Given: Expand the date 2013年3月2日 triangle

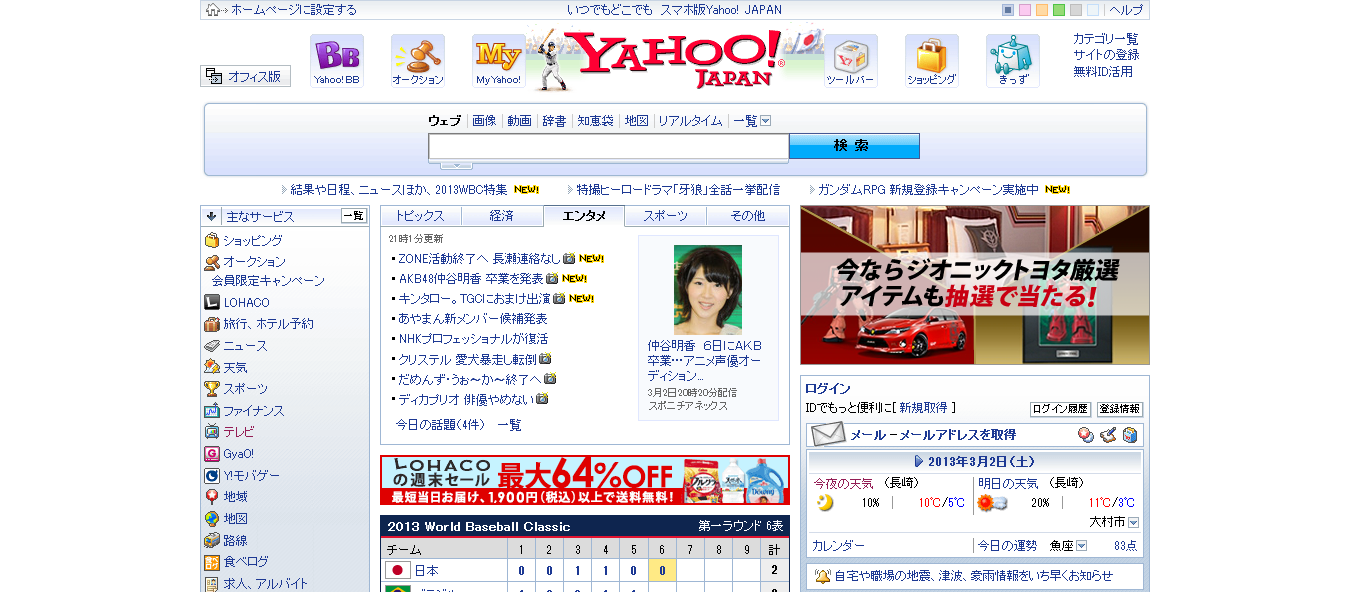Looking at the screenshot, I should click(918, 462).
